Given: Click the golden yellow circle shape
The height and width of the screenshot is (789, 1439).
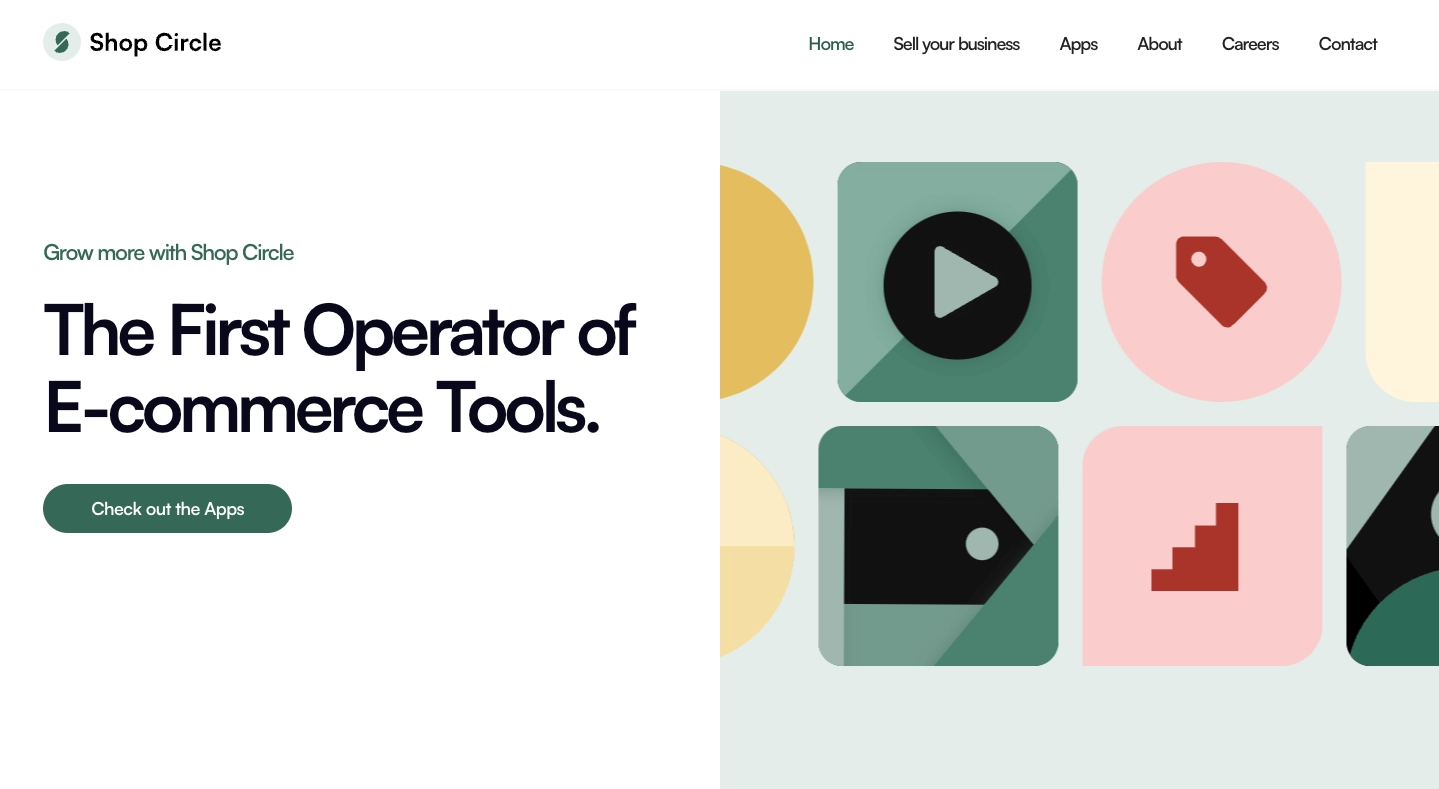Looking at the screenshot, I should click(762, 282).
